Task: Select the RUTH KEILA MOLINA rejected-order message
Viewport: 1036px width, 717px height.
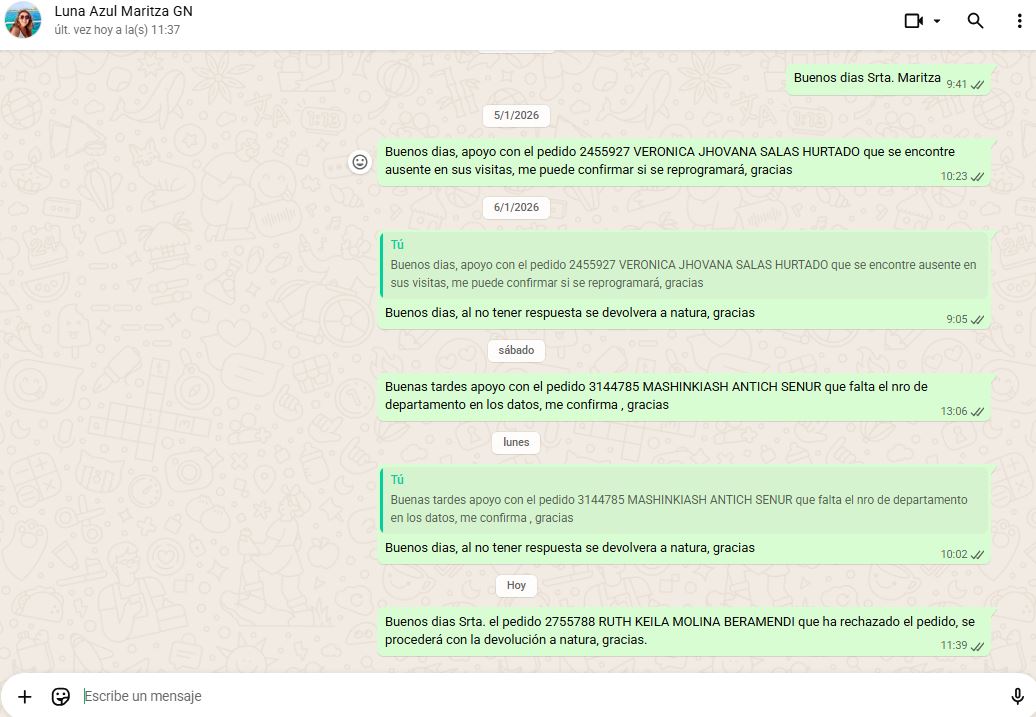Action: tap(680, 631)
